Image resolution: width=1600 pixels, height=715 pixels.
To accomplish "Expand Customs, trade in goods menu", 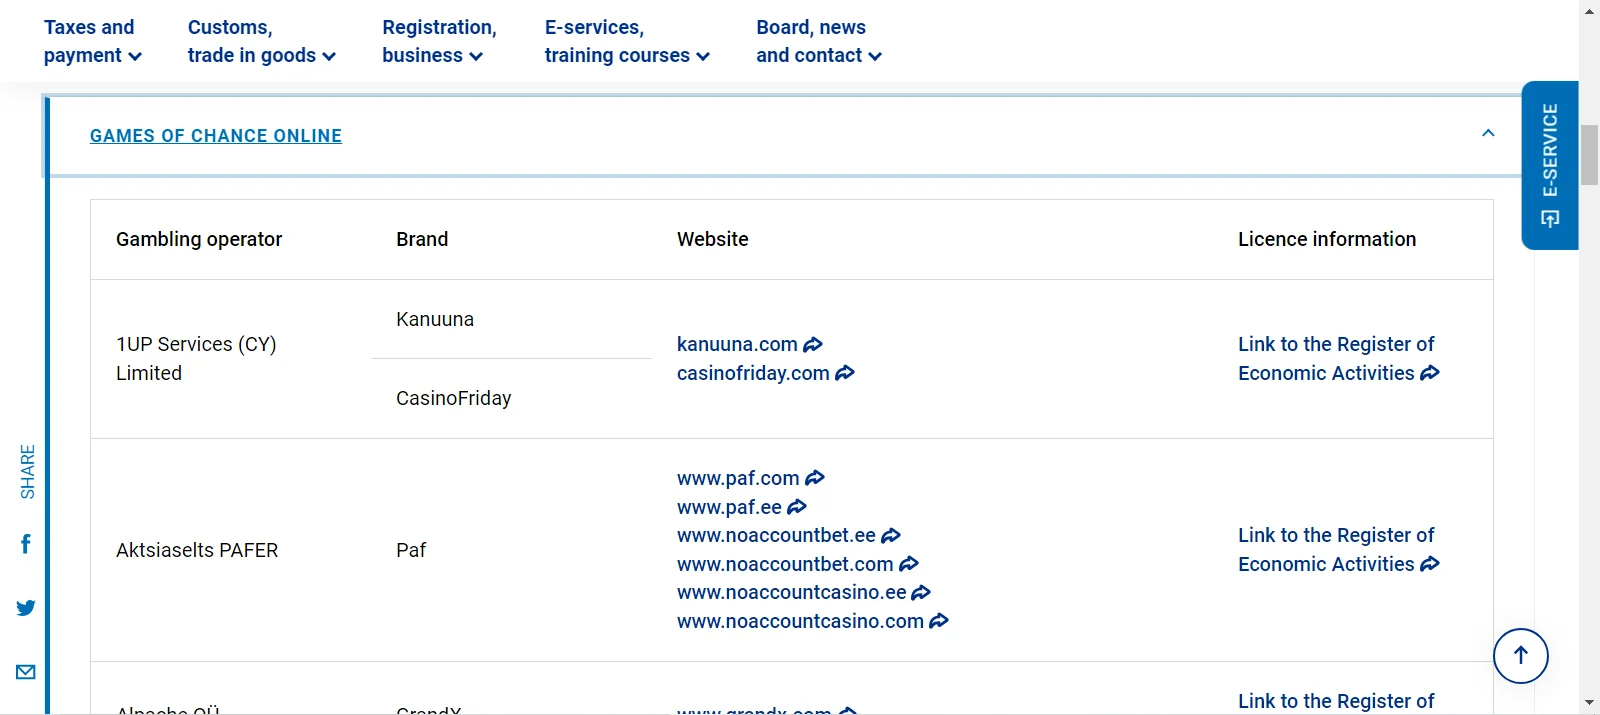I will (x=262, y=41).
